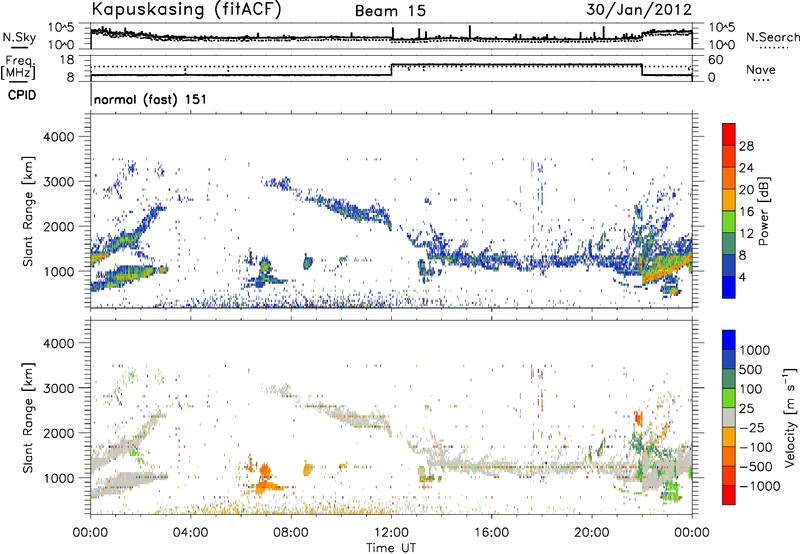The image size is (800, 554).
Task: Click the 'N.Search' legend label
Action: pyautogui.click(x=773, y=37)
